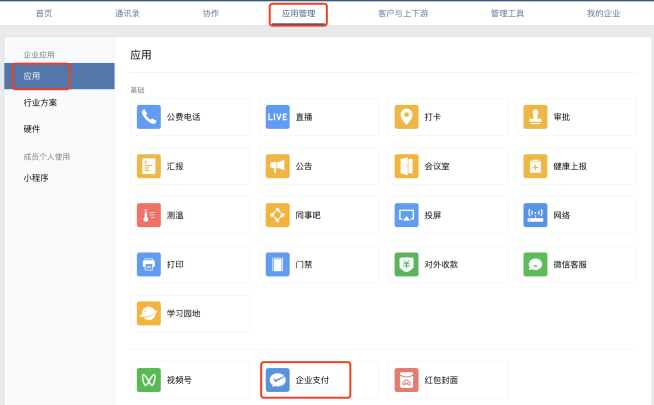Open the 汇报 report icon
Screen dimensions: 654x405
pyautogui.click(x=148, y=166)
